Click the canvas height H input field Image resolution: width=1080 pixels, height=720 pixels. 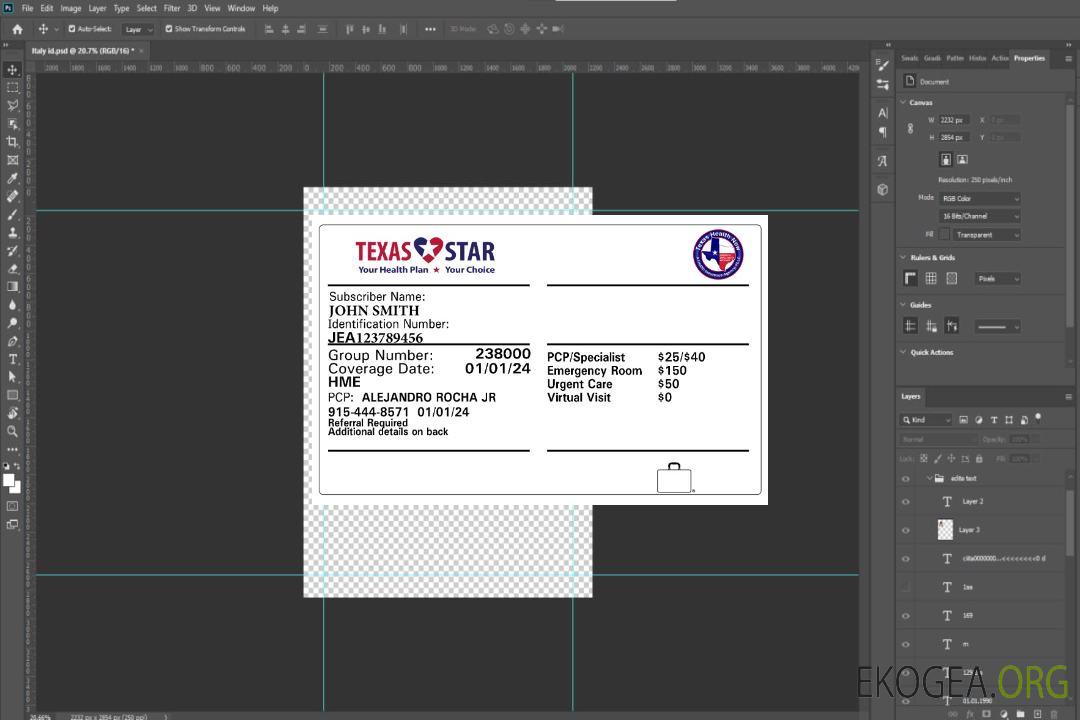pyautogui.click(x=954, y=138)
